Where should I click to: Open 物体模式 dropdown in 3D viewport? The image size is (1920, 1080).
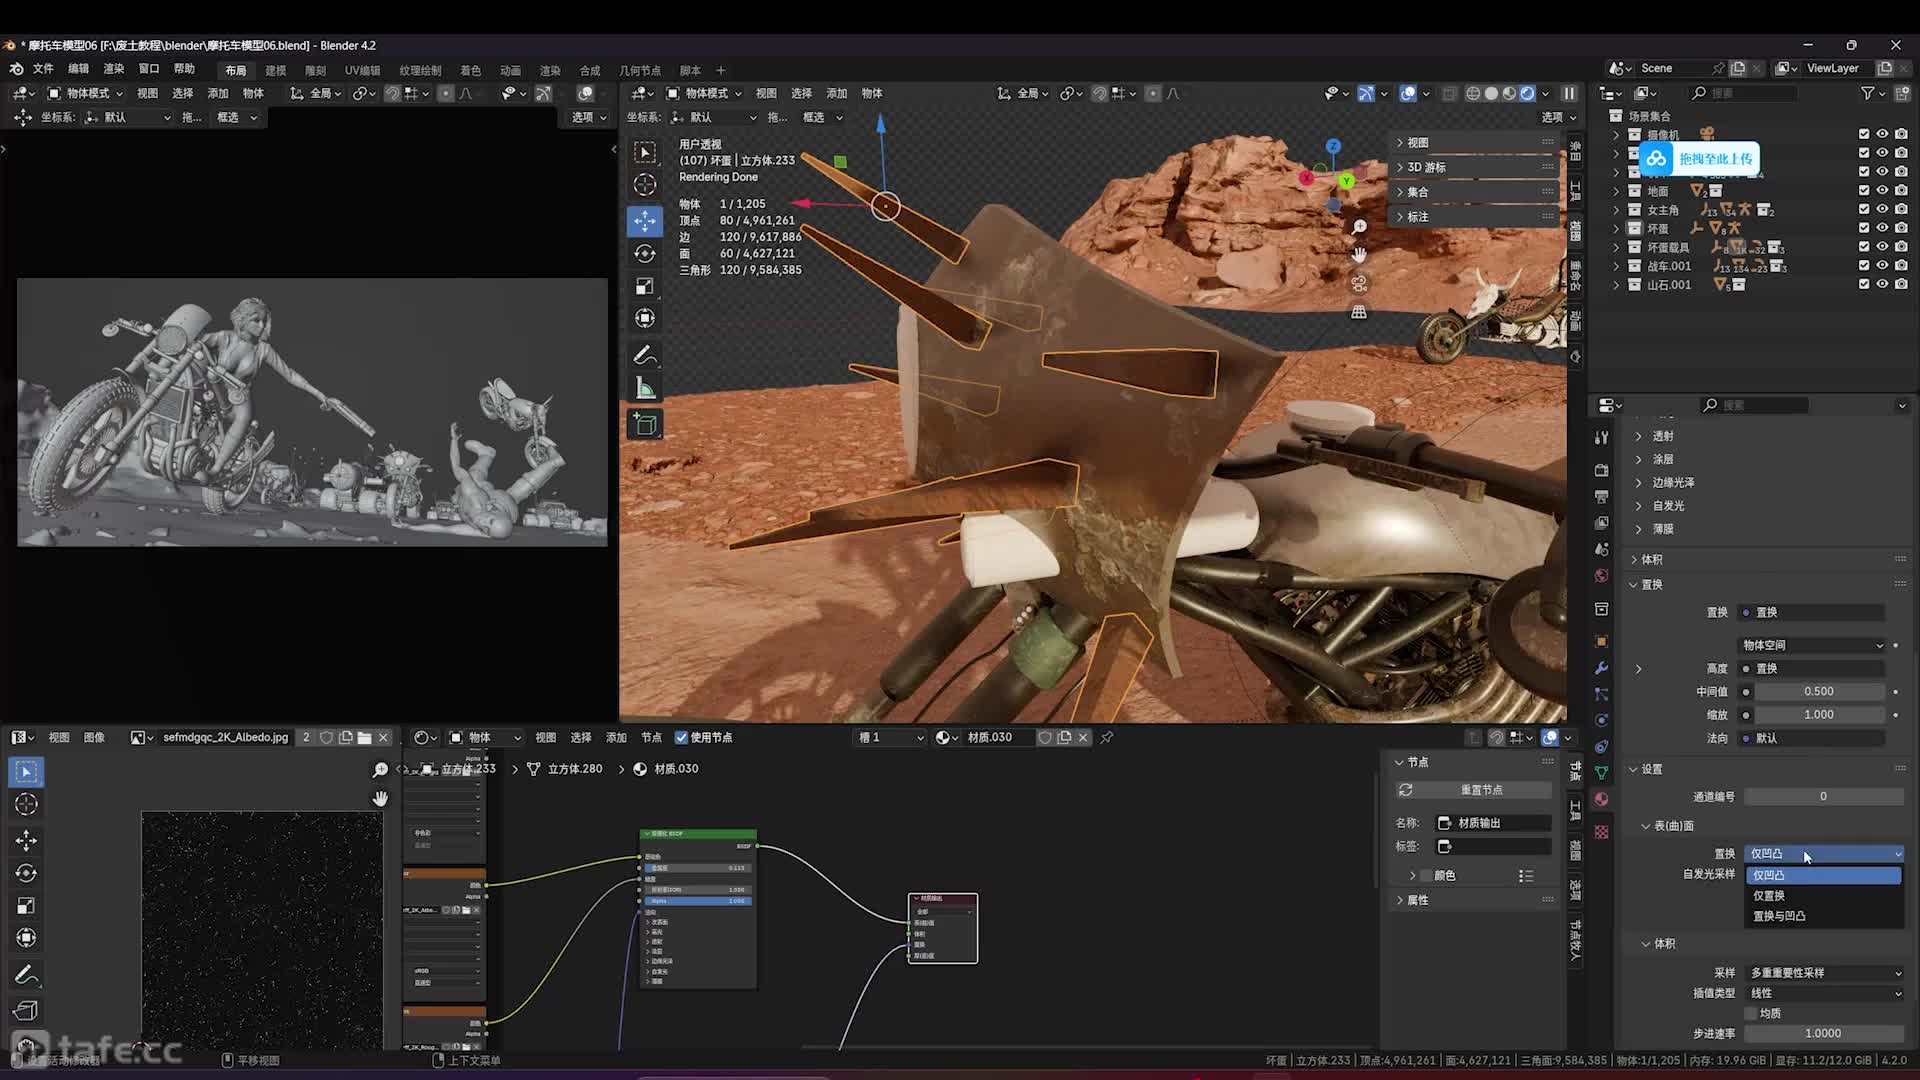point(705,93)
